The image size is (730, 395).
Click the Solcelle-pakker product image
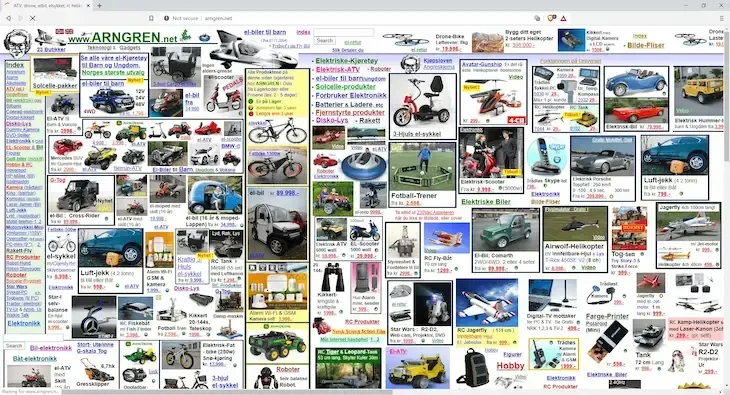55,68
